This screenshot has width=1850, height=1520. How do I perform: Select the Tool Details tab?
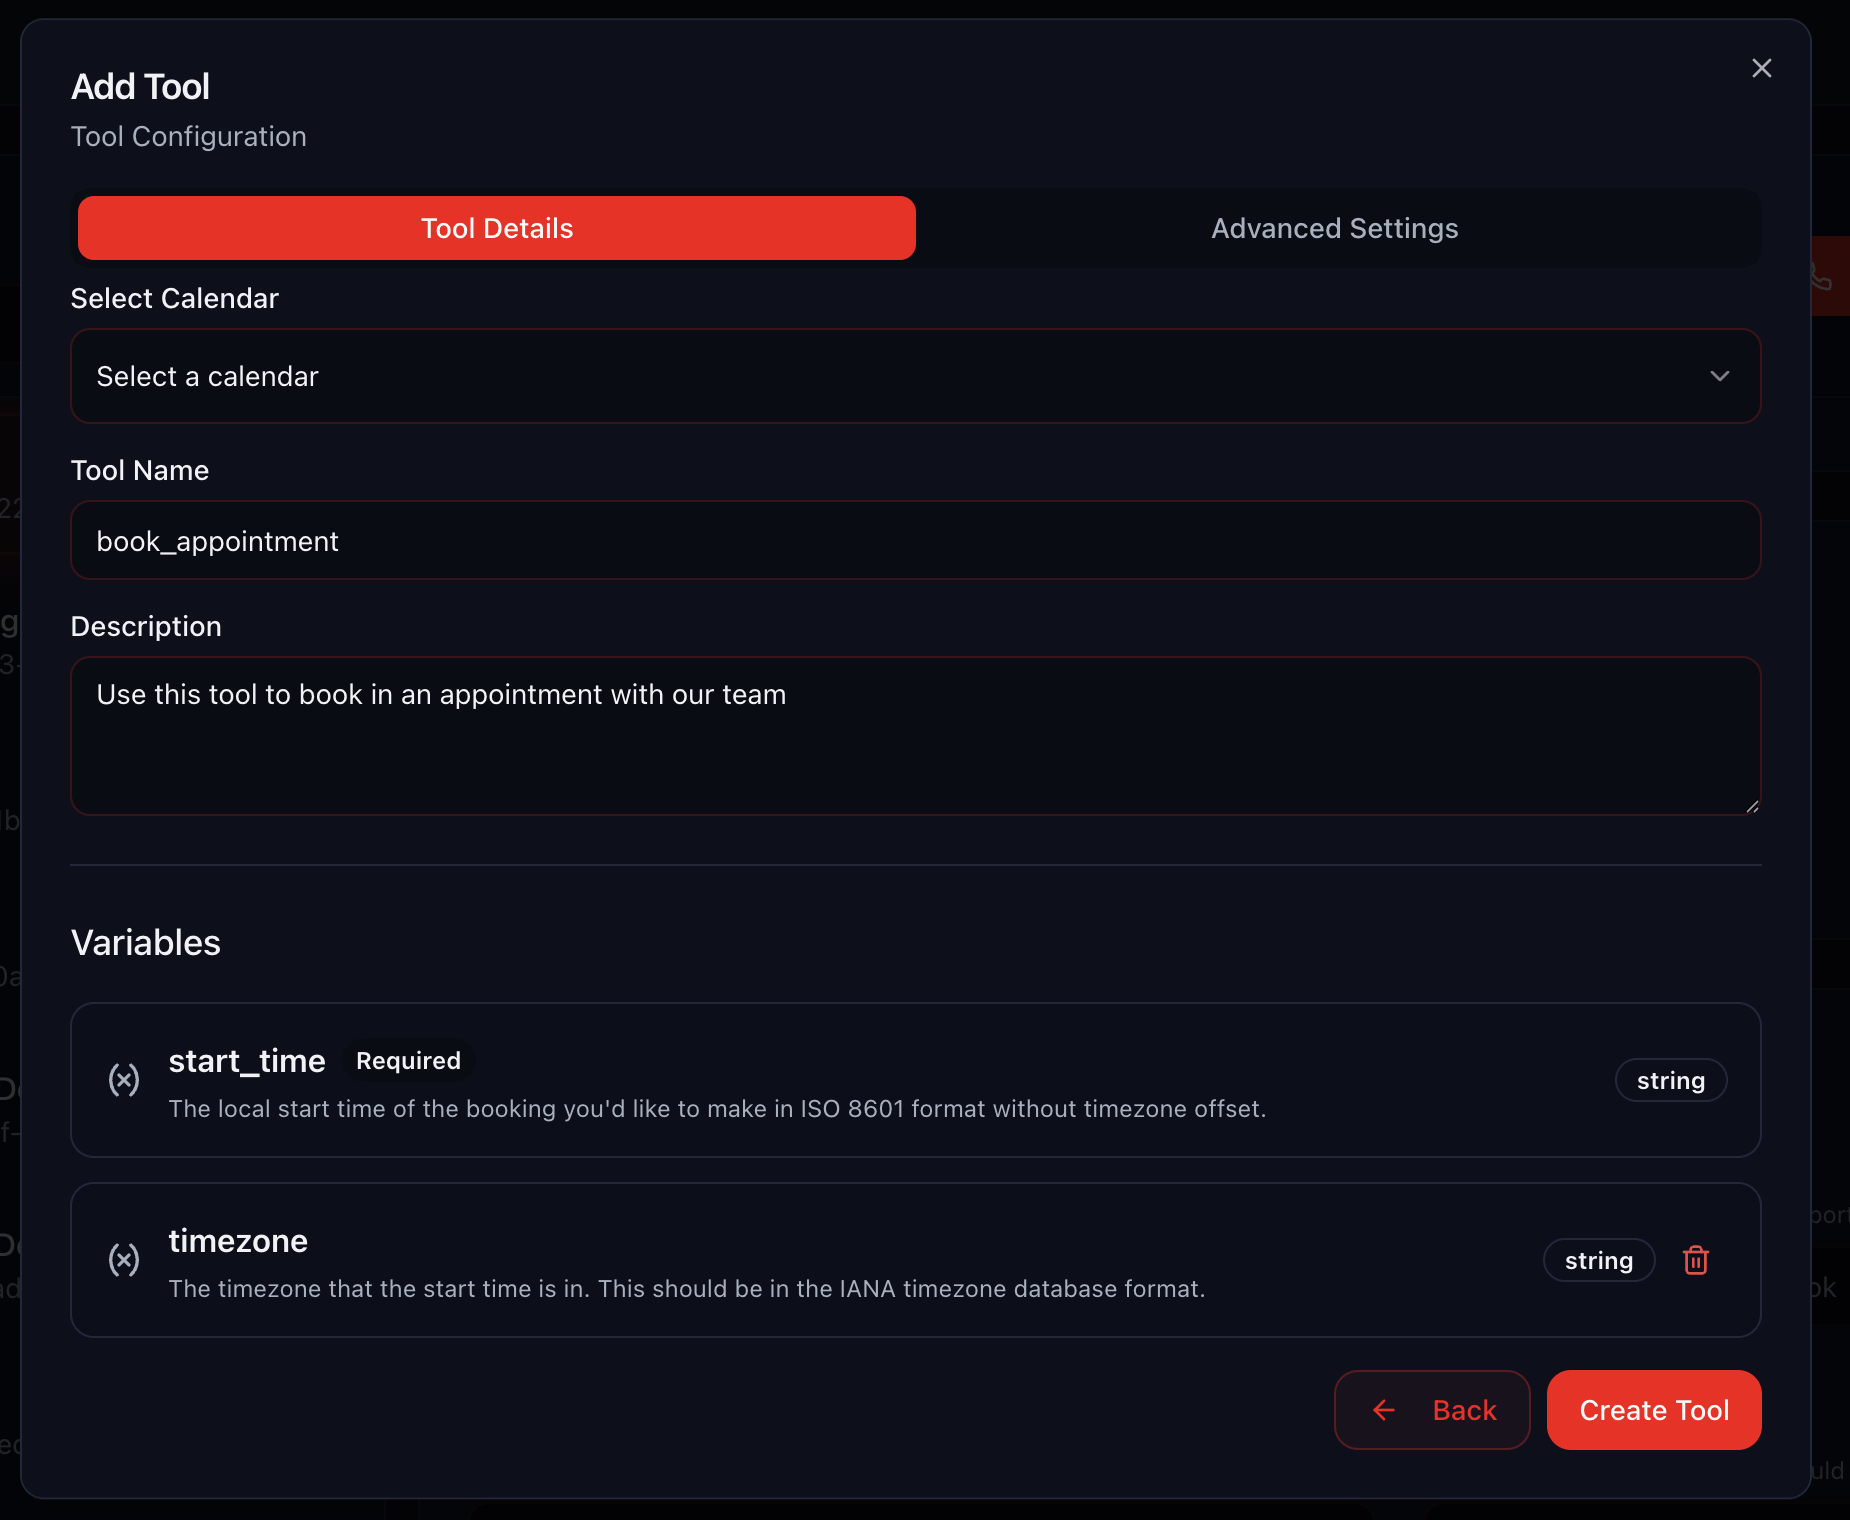[496, 228]
